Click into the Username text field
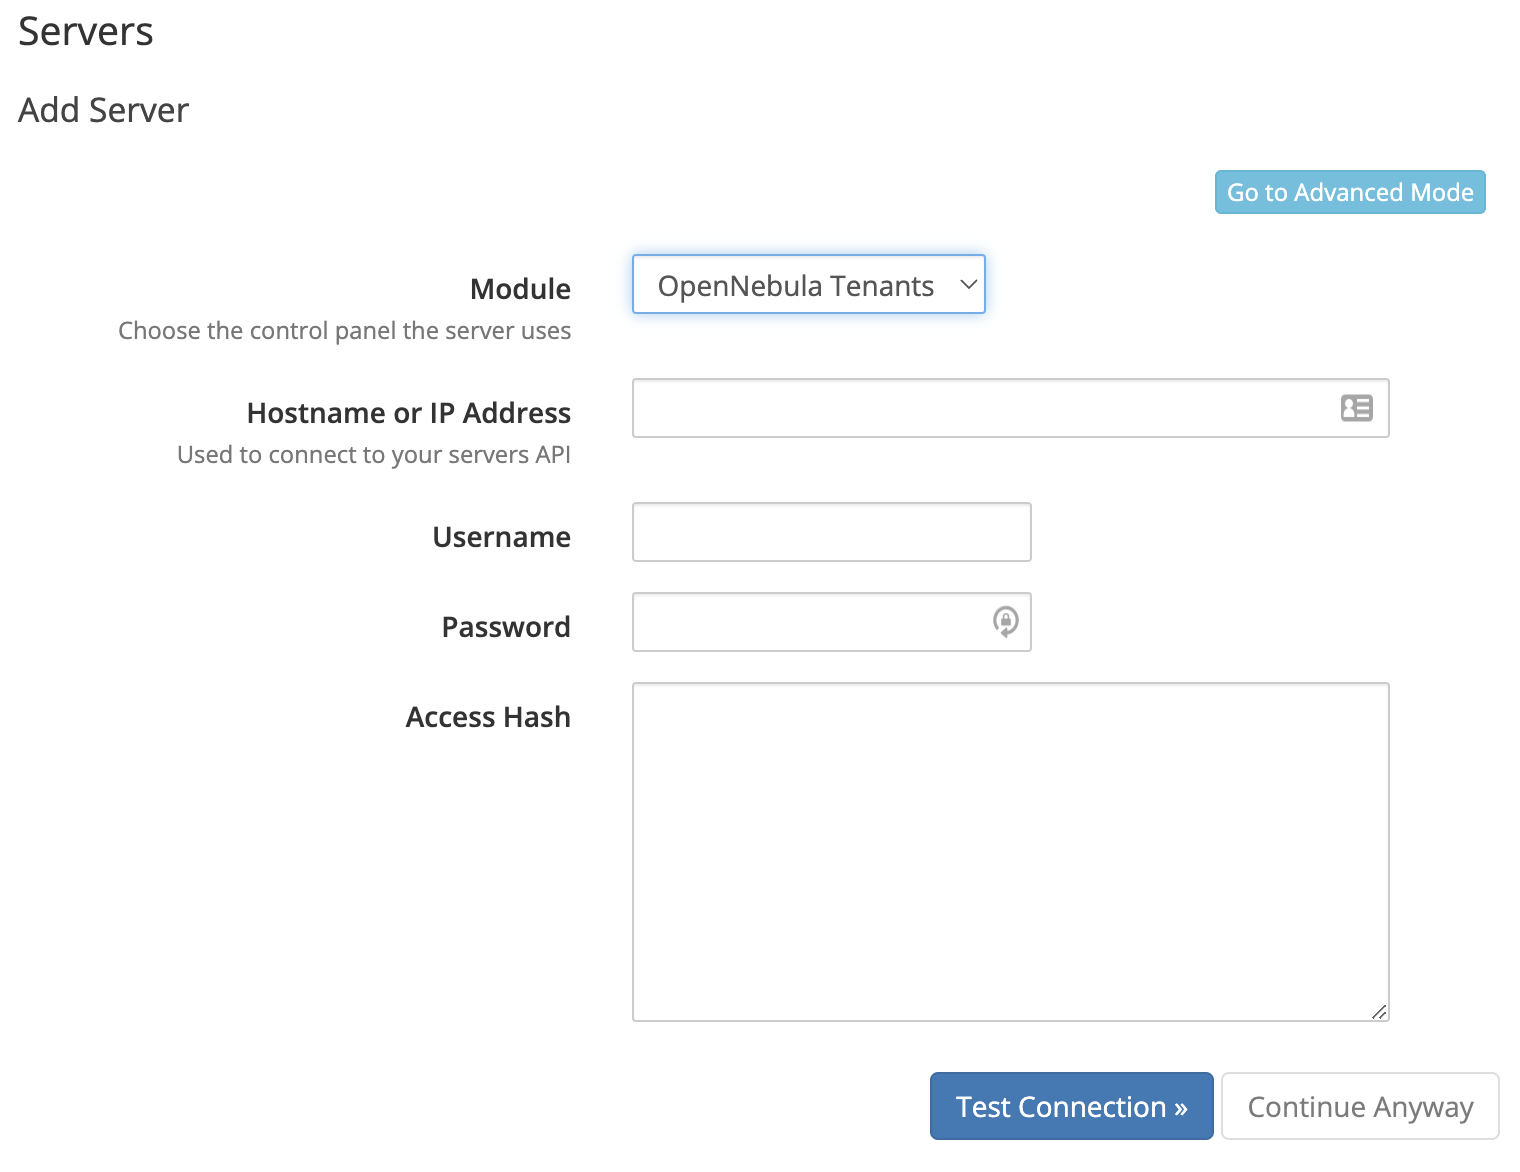 831,532
